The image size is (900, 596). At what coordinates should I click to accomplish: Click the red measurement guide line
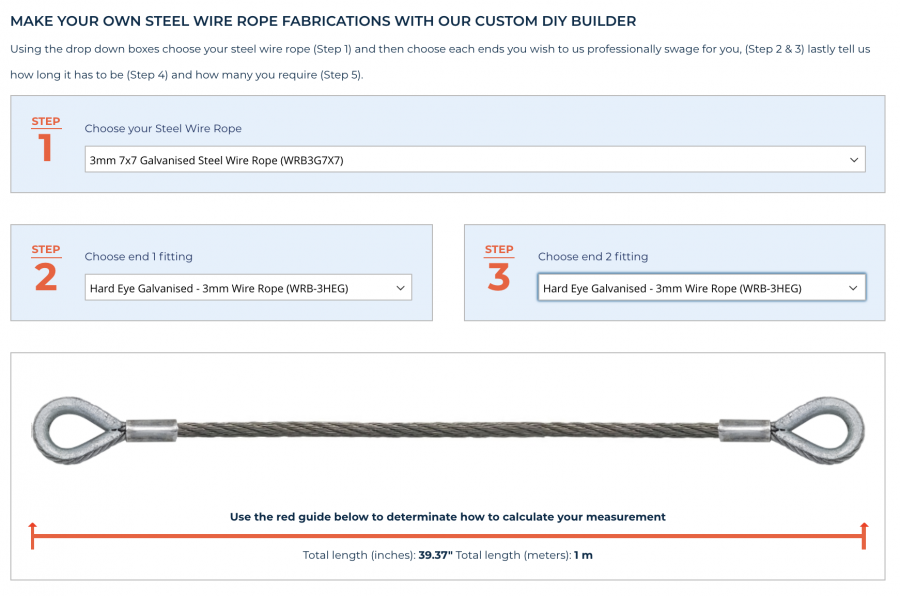tap(448, 536)
